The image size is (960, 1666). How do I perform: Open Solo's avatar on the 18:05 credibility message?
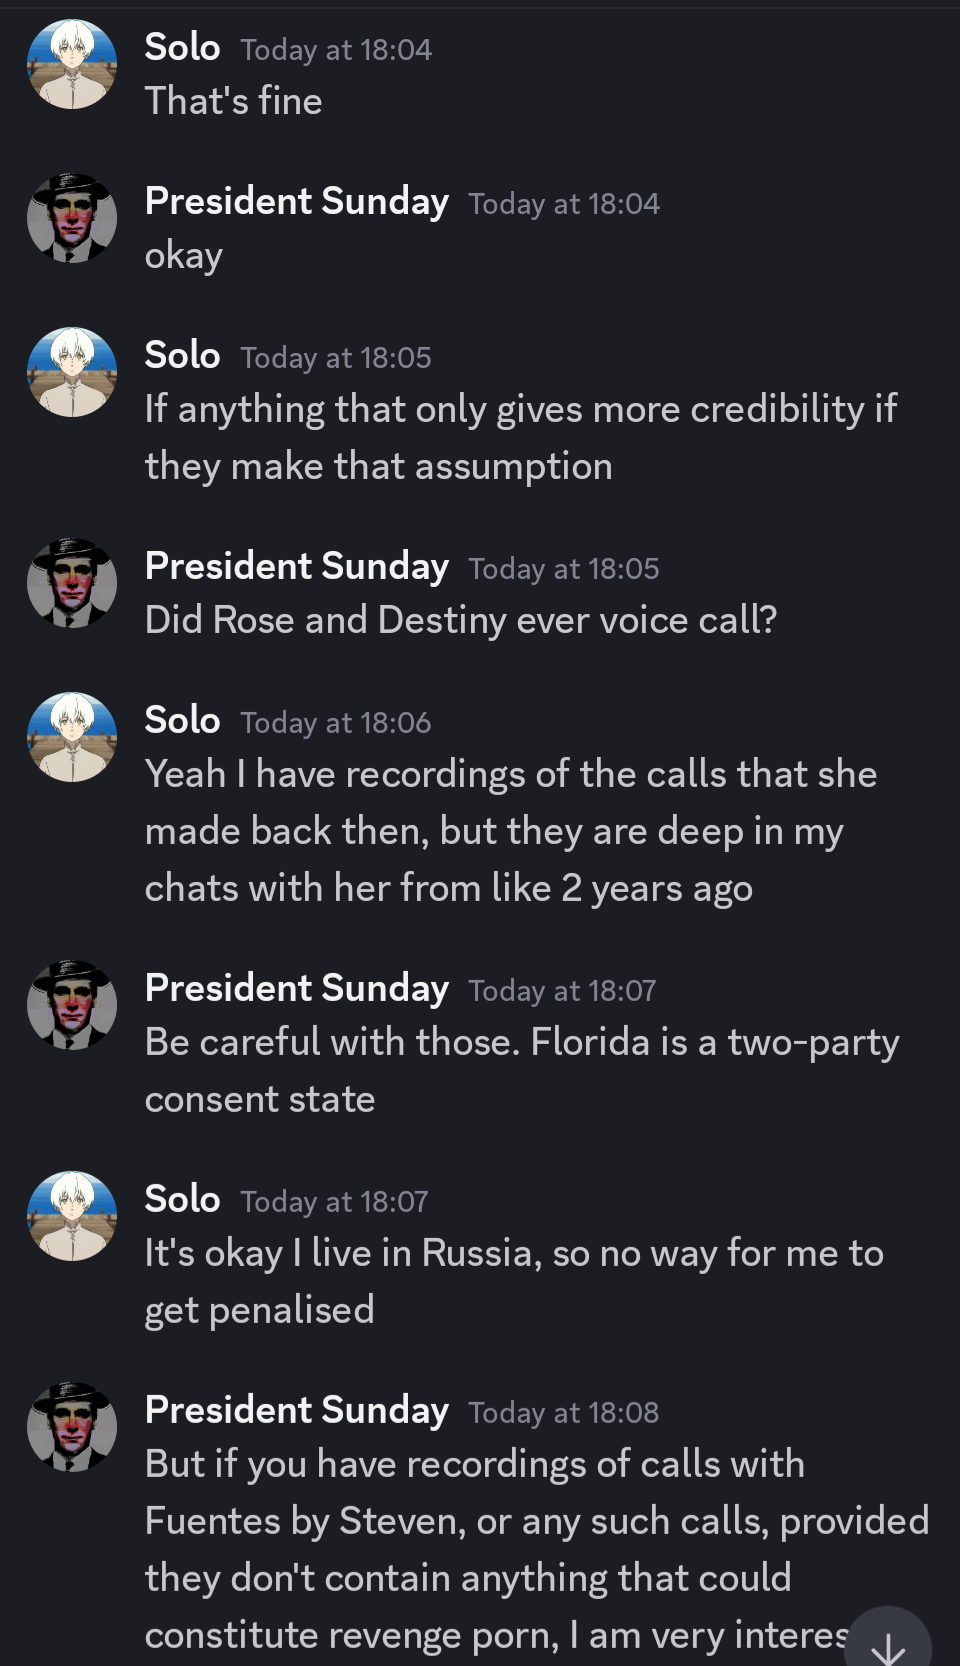coord(72,372)
